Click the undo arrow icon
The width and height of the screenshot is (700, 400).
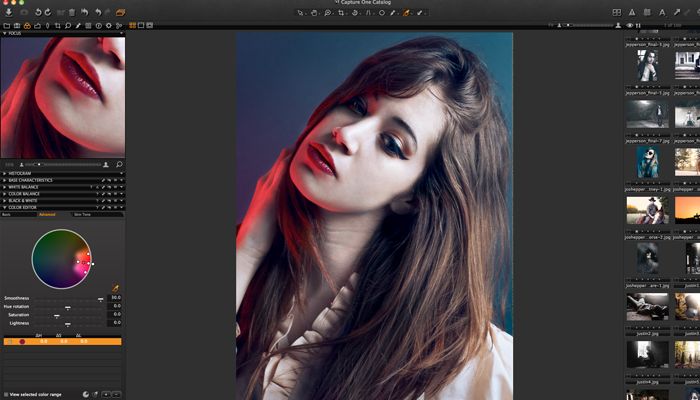coord(98,12)
